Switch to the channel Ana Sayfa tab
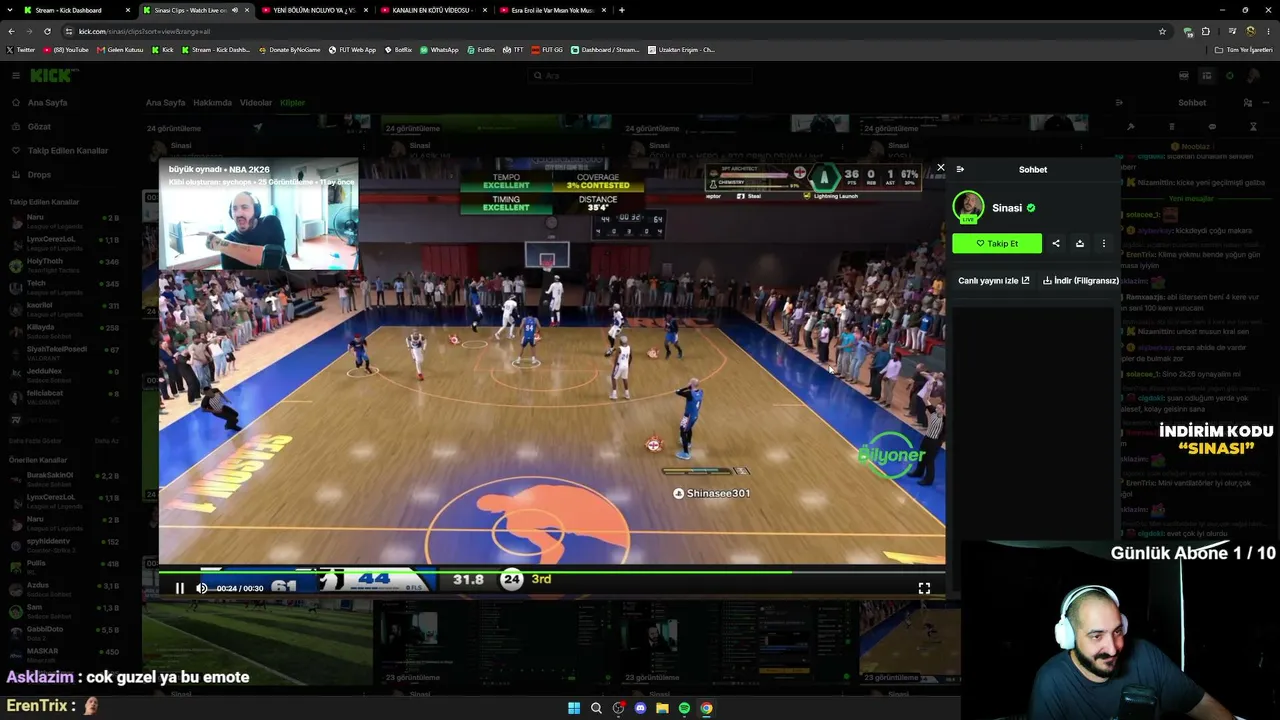Image resolution: width=1280 pixels, height=720 pixels. click(x=165, y=103)
